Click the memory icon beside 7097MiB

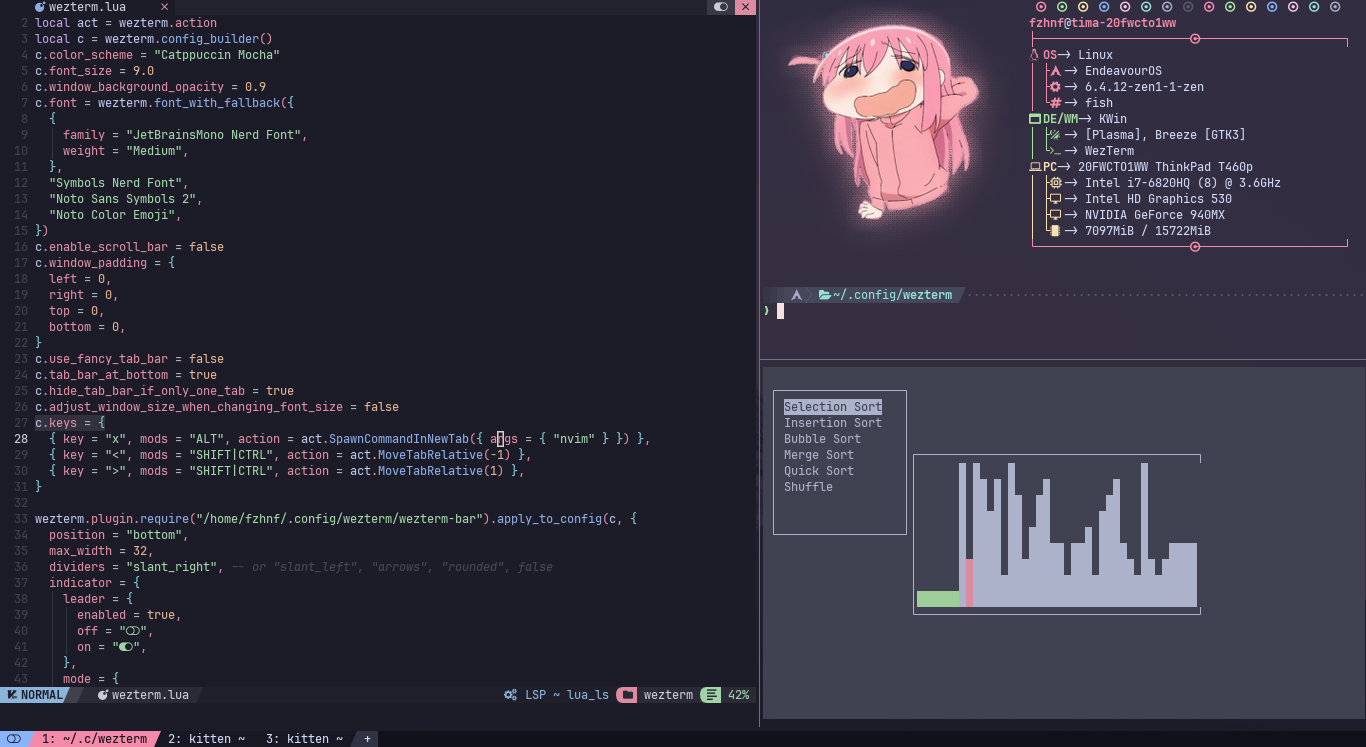(x=1054, y=231)
